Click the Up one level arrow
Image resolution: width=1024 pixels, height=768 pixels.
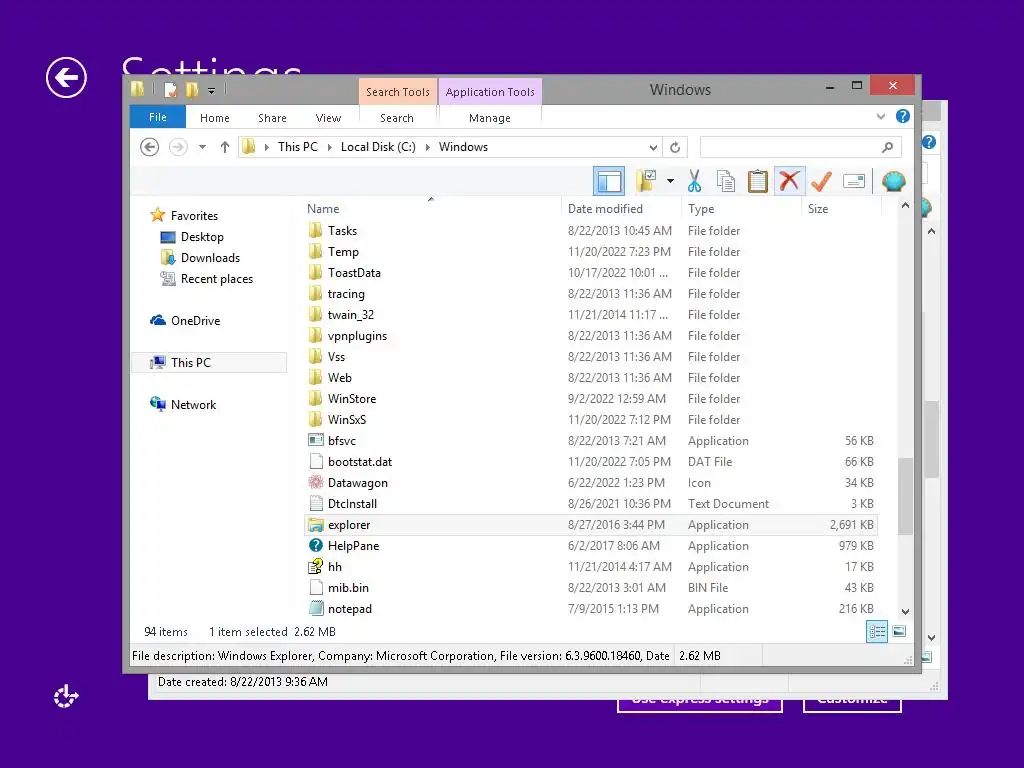225,147
